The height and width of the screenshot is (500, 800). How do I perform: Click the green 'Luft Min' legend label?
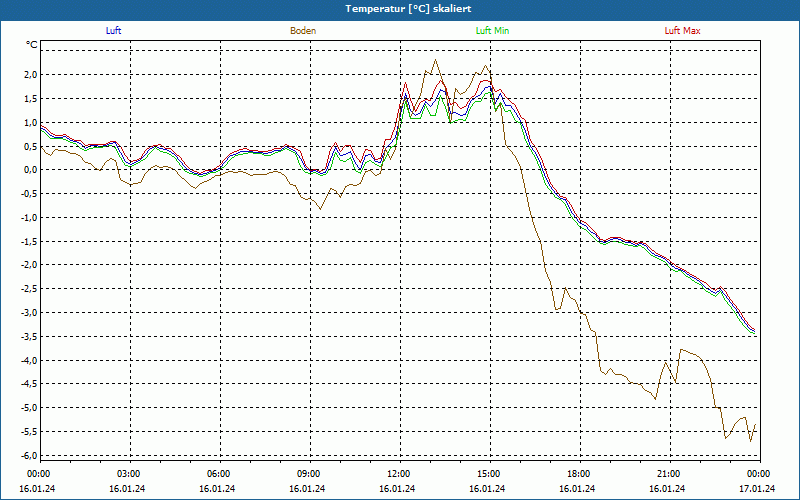coord(492,31)
